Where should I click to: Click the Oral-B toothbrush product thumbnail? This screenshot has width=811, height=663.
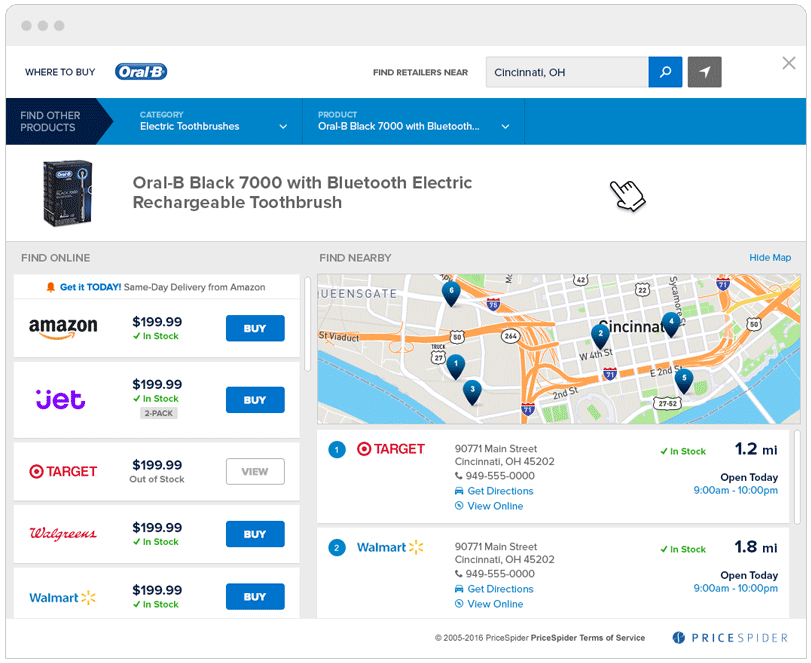(x=67, y=193)
